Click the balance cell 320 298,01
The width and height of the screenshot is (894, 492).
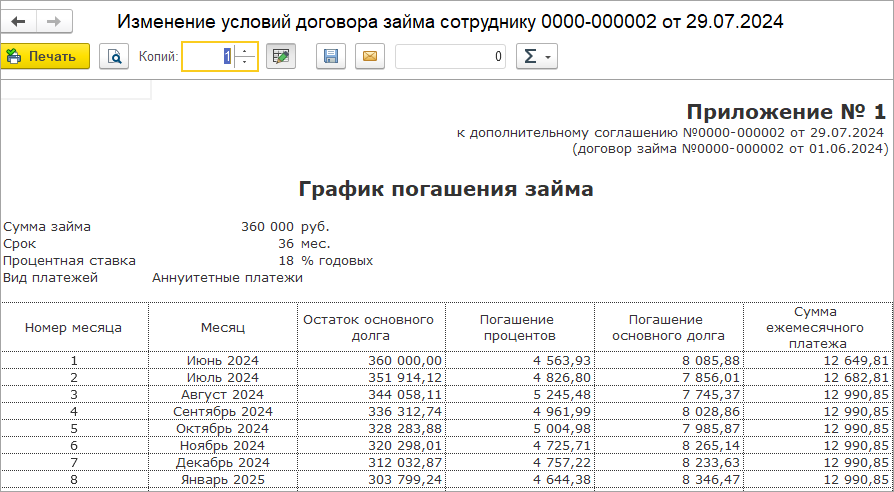(371, 445)
